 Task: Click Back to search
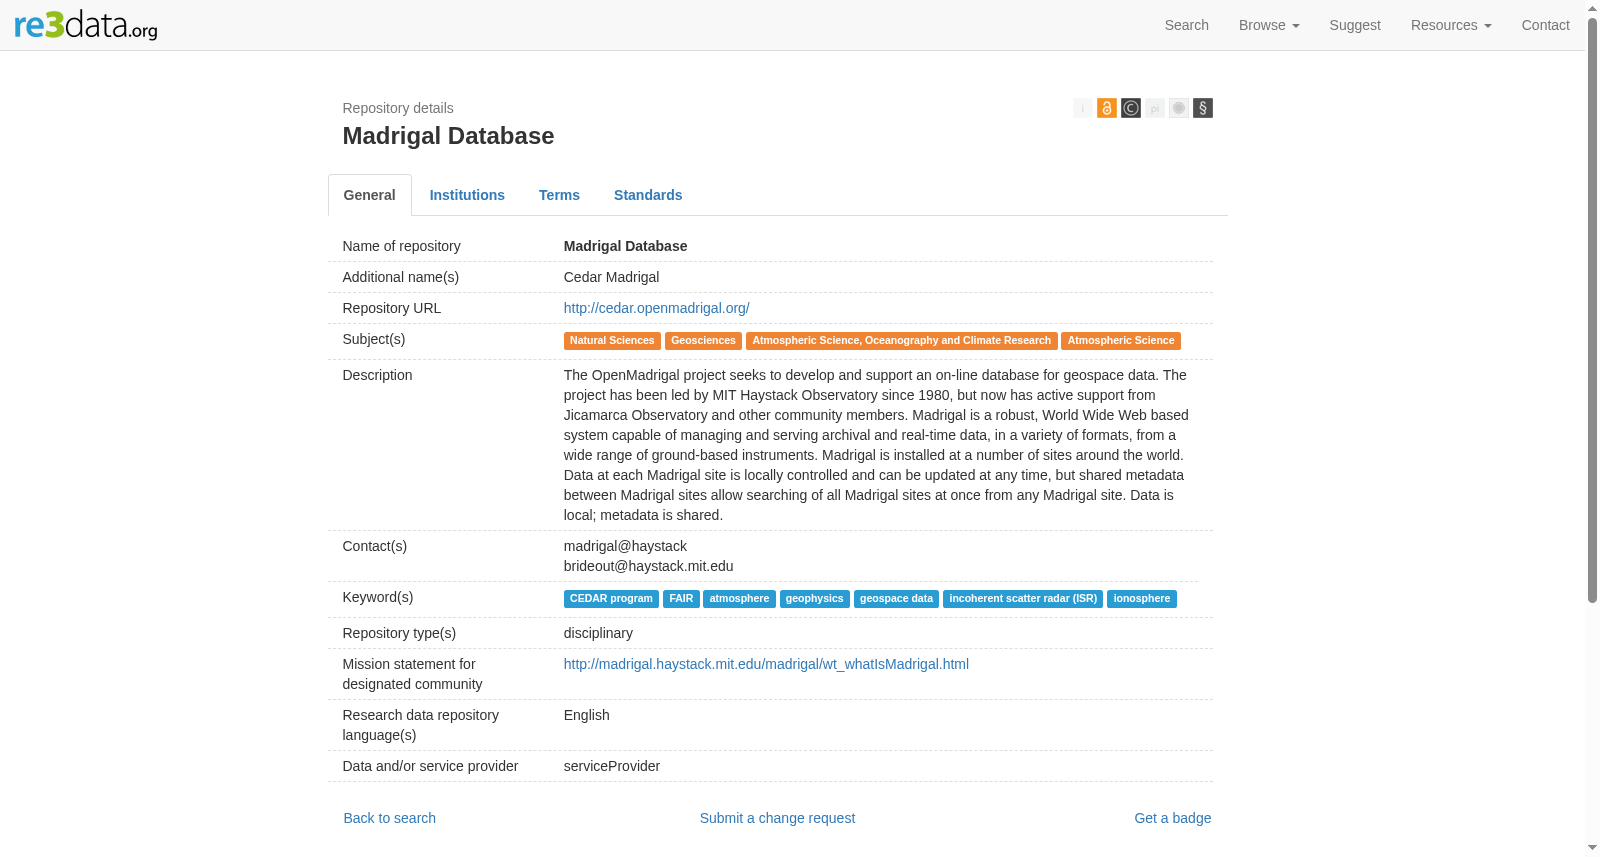click(390, 818)
